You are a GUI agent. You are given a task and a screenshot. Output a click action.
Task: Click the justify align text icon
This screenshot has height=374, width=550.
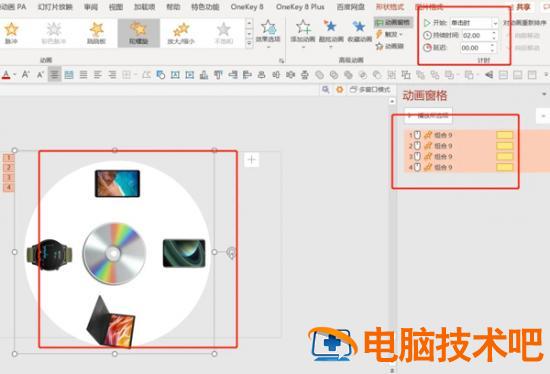click(x=83, y=74)
